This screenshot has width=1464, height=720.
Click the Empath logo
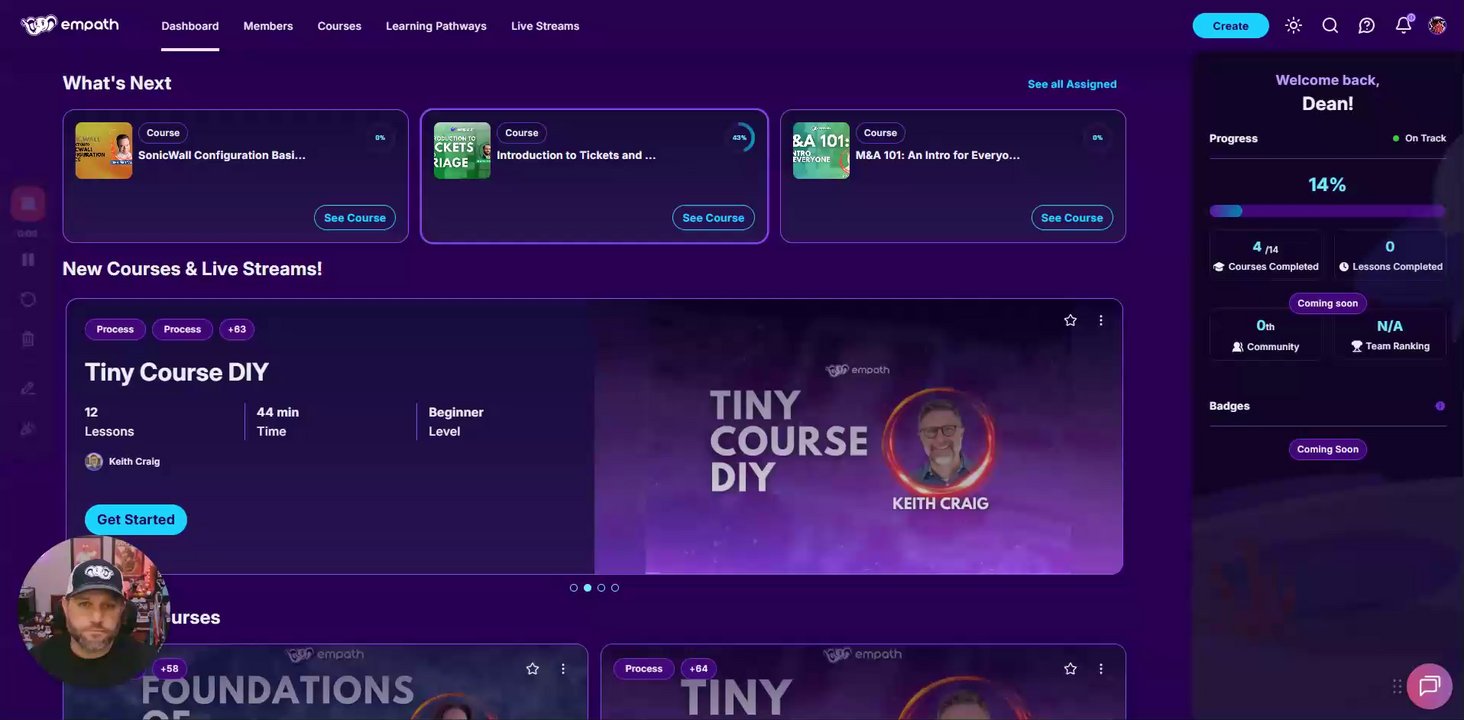click(69, 25)
